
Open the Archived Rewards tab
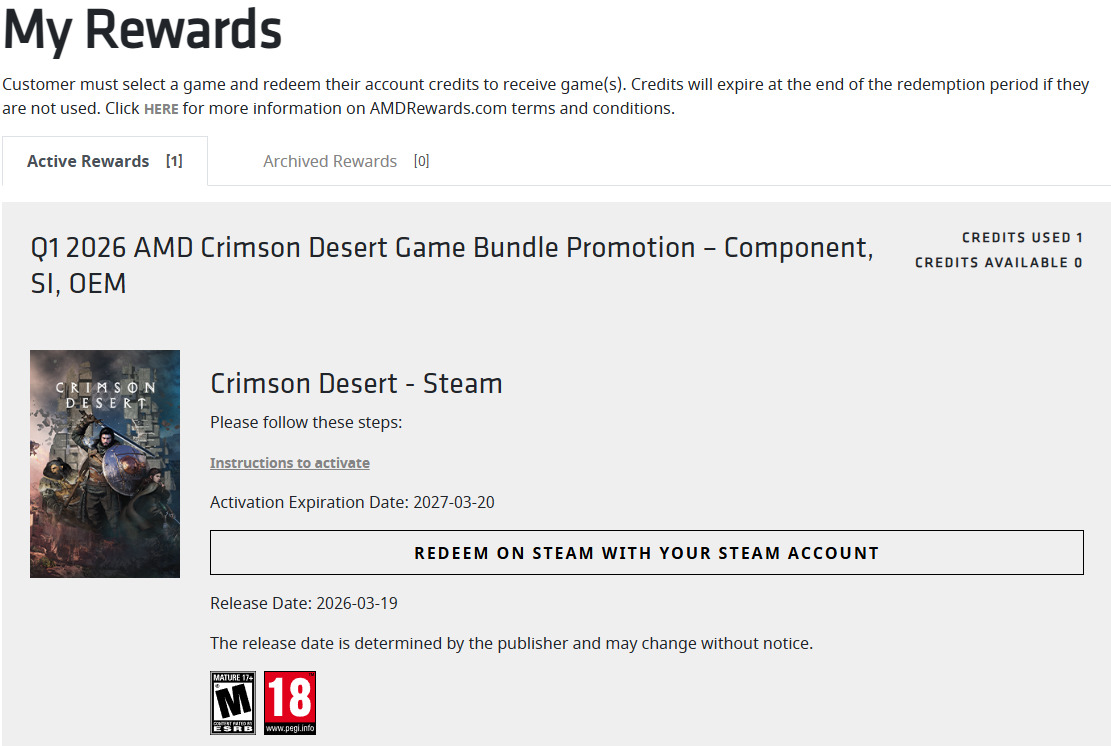pyautogui.click(x=330, y=161)
